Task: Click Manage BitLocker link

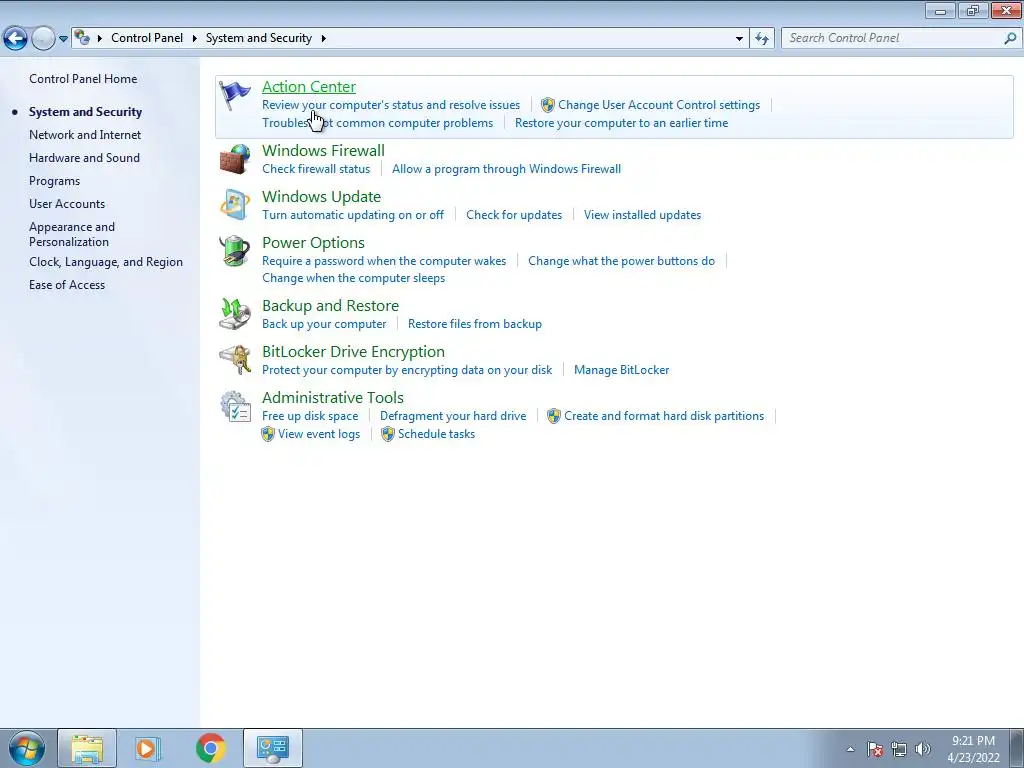Action: tap(622, 370)
